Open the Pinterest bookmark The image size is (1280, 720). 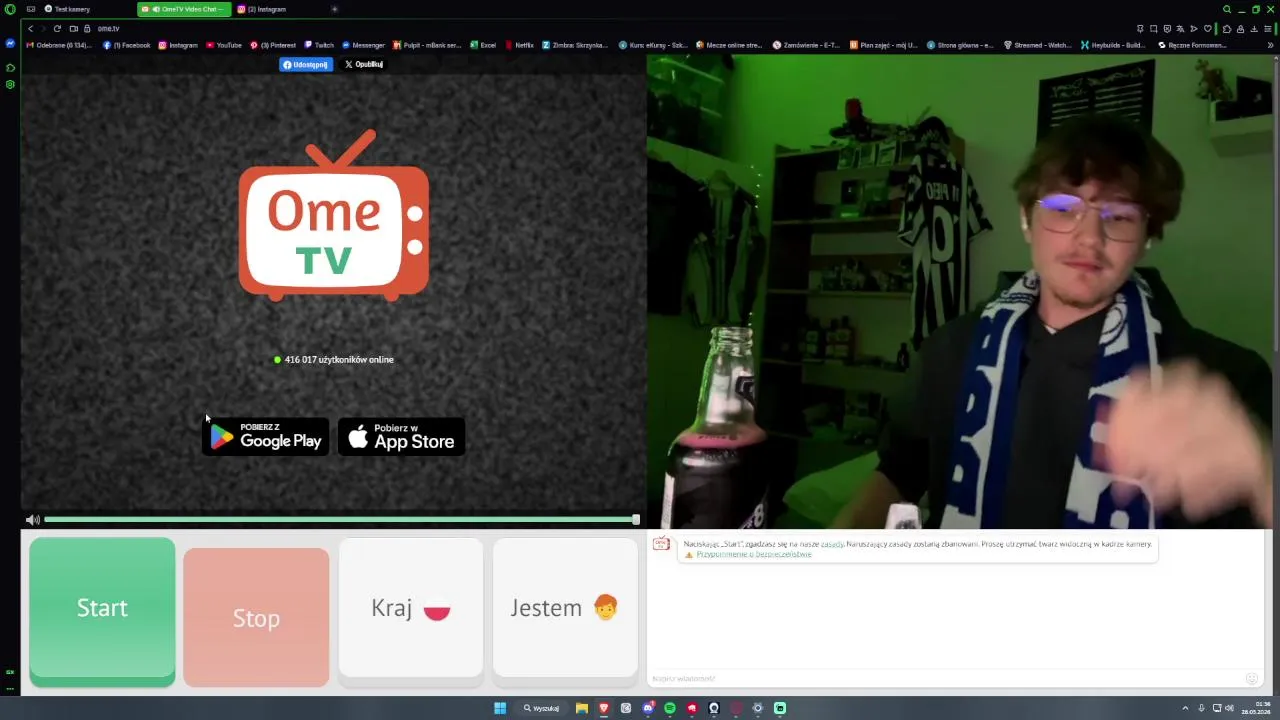point(273,45)
